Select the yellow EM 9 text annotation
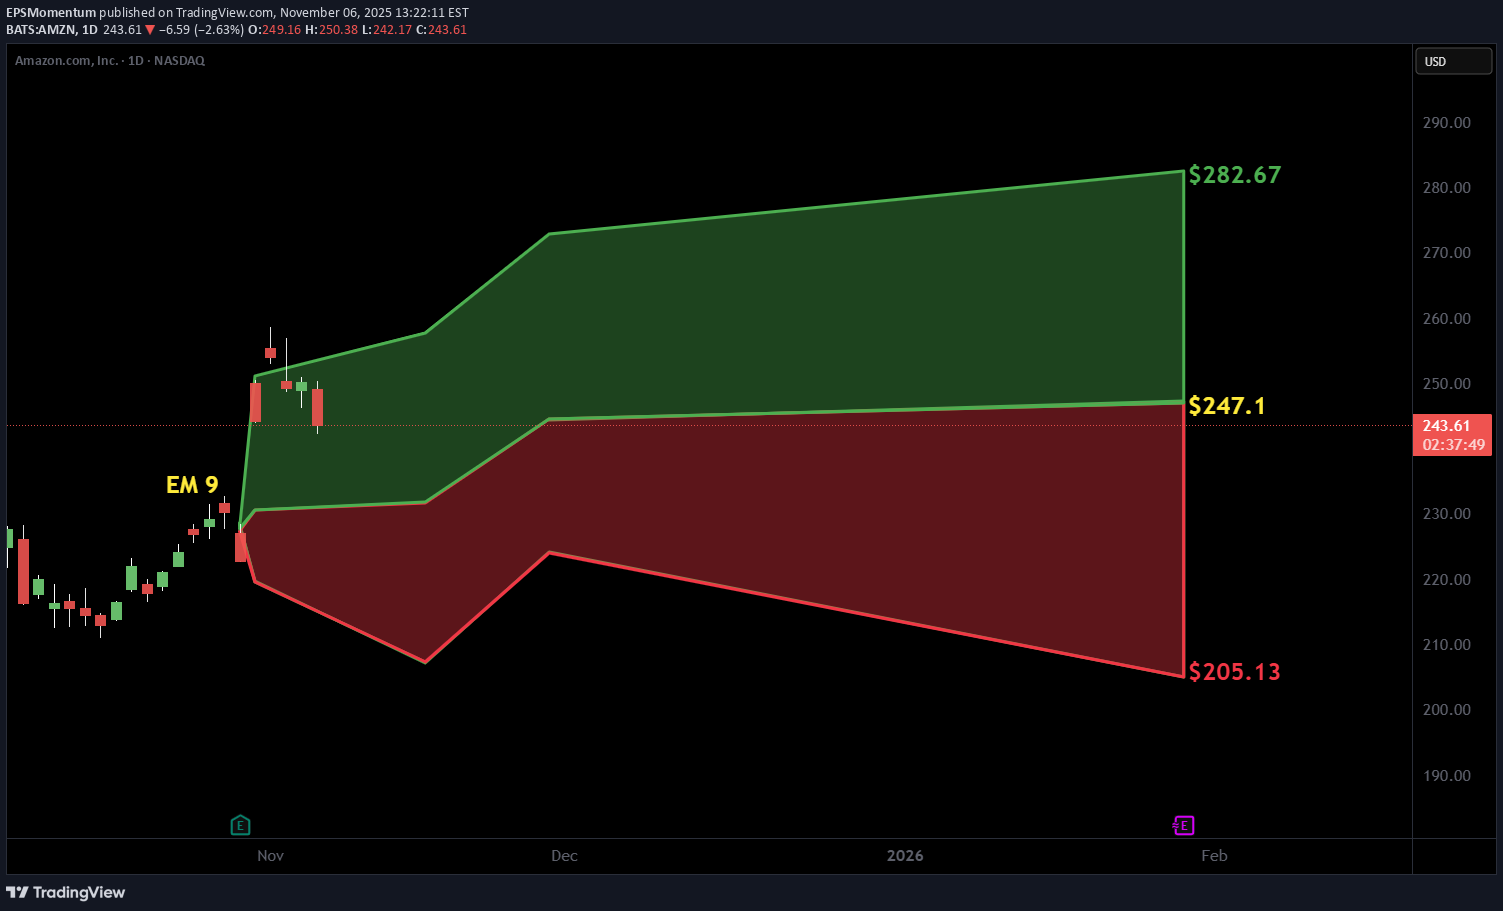1503x911 pixels. (x=192, y=485)
